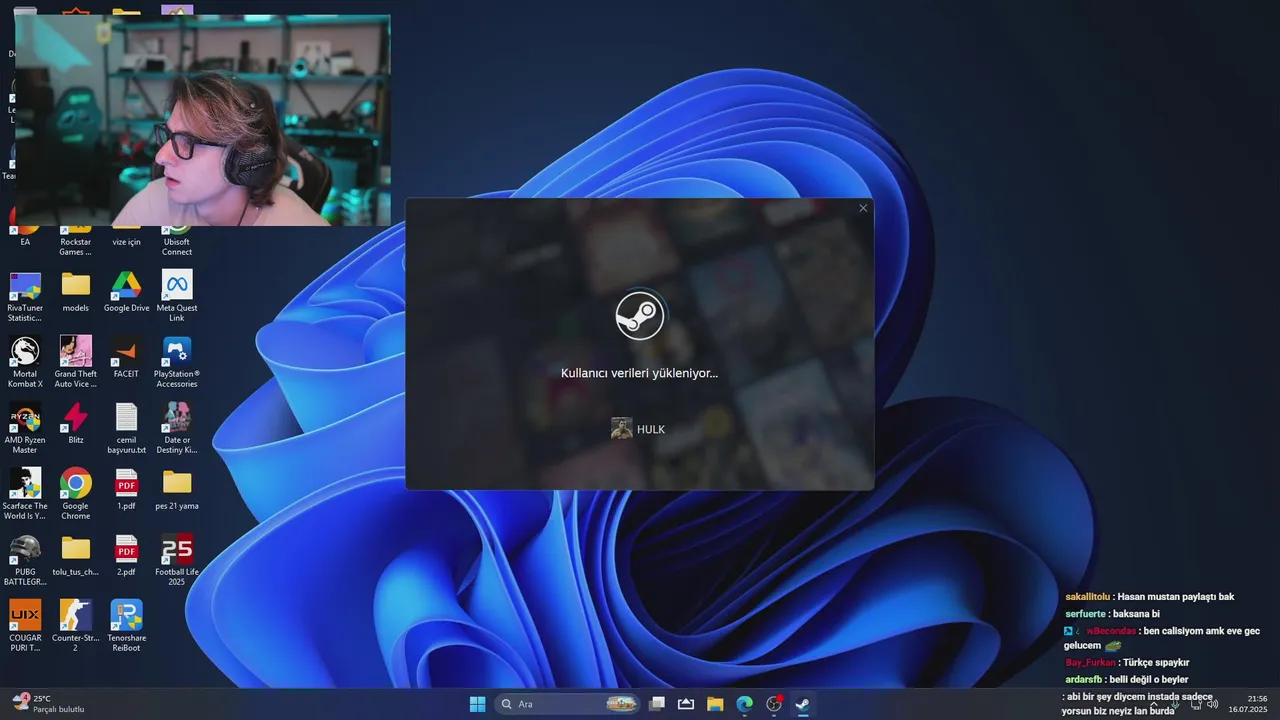Open COUGAR PURI desktop shortcut

pyautogui.click(x=25, y=626)
